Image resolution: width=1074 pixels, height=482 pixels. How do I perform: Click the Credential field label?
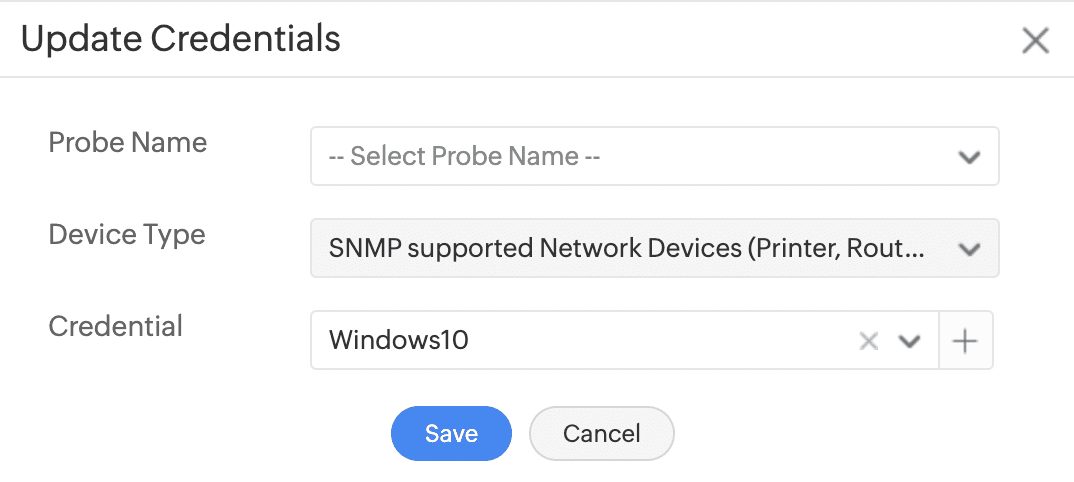115,327
